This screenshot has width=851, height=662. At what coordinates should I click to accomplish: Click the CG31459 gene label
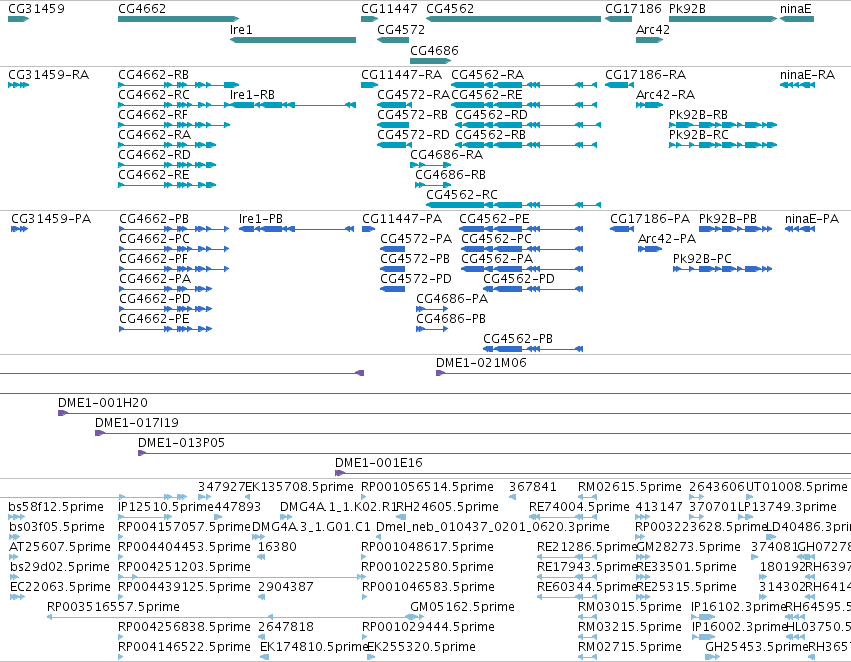36,9
